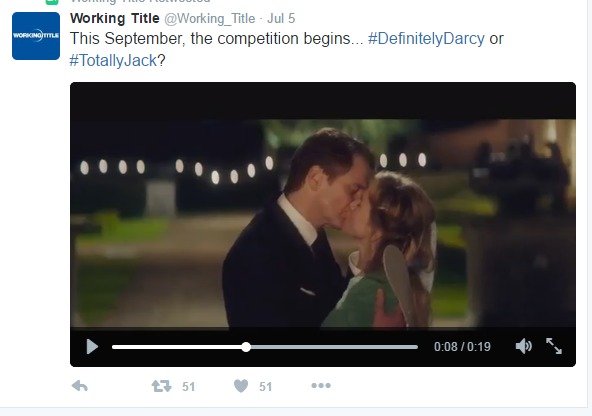Play the video in the tweet

pyautogui.click(x=92, y=347)
